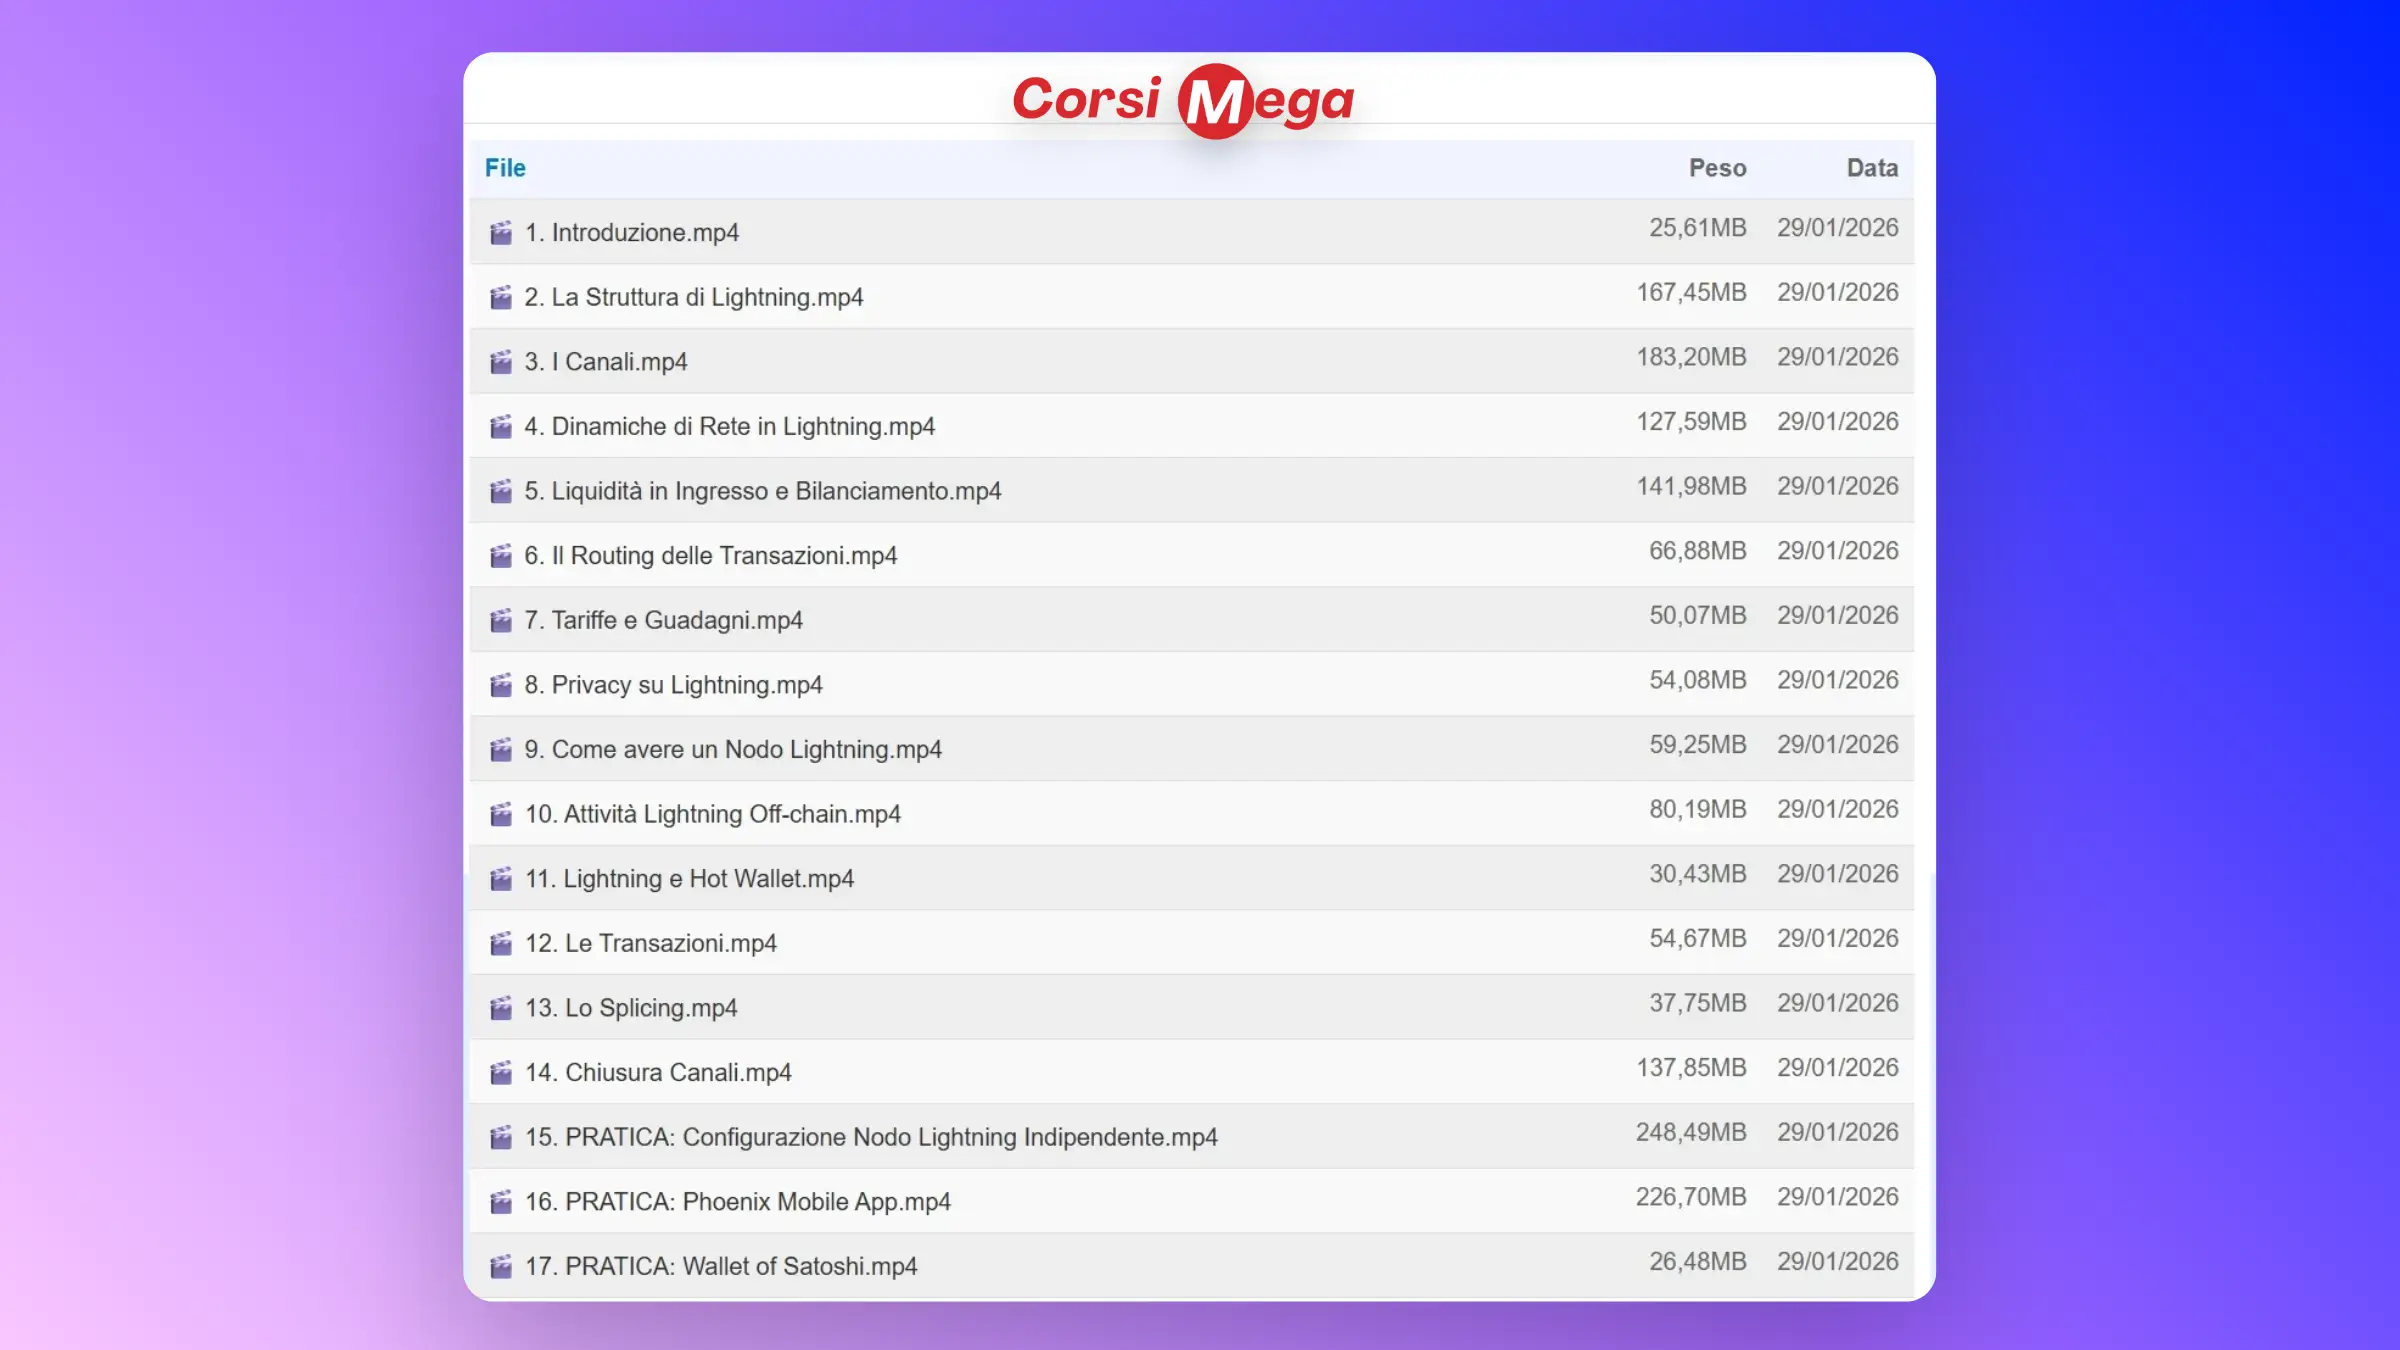Click the Corsi Mega logo
This screenshot has height=1350, width=2400.
point(1183,100)
